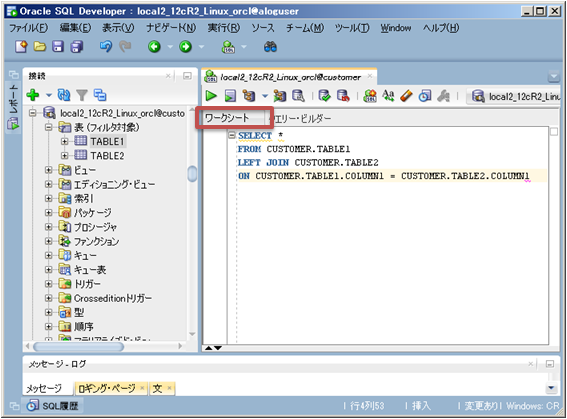The image size is (567, 419).
Task: Click the eraser Clear icon
Action: pyautogui.click(x=406, y=96)
